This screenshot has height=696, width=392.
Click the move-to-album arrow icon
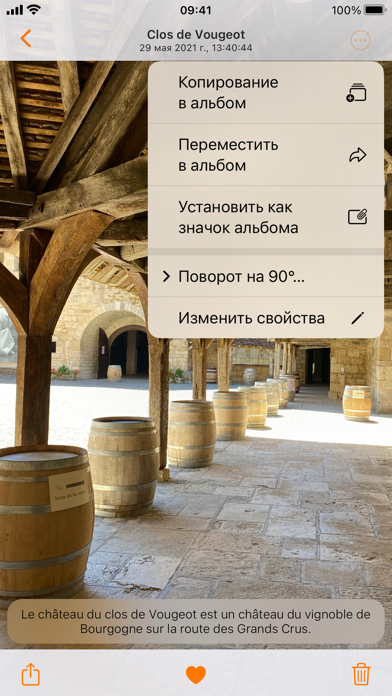pyautogui.click(x=357, y=155)
